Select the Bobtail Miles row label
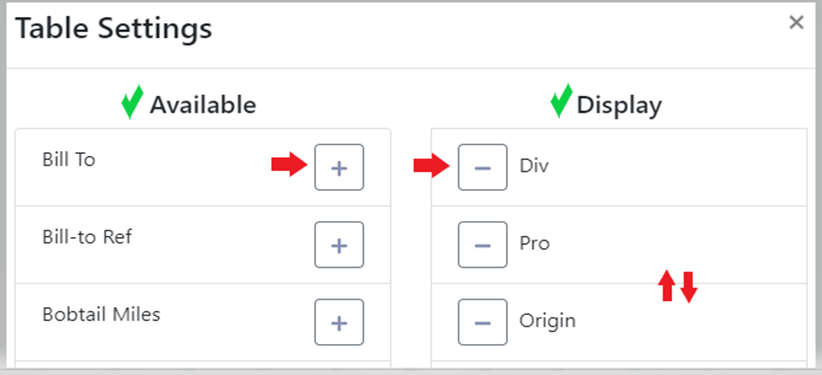 click(101, 314)
